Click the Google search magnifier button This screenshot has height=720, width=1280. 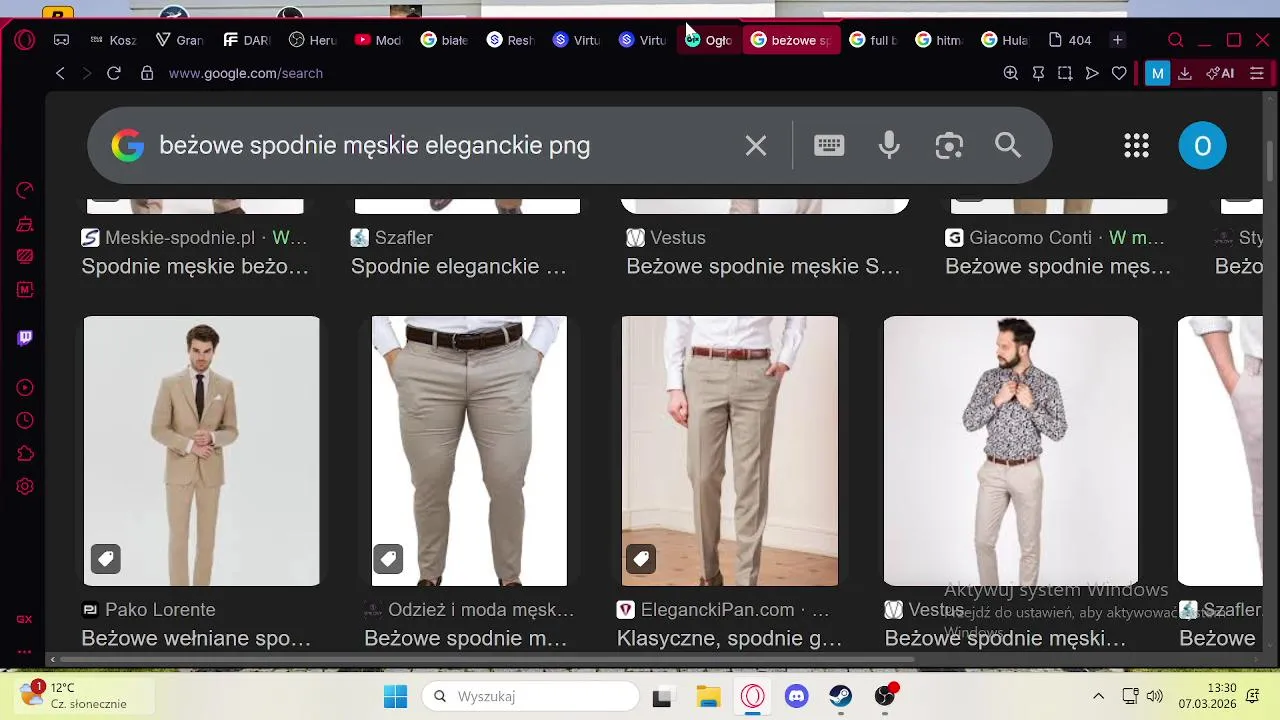point(1008,145)
